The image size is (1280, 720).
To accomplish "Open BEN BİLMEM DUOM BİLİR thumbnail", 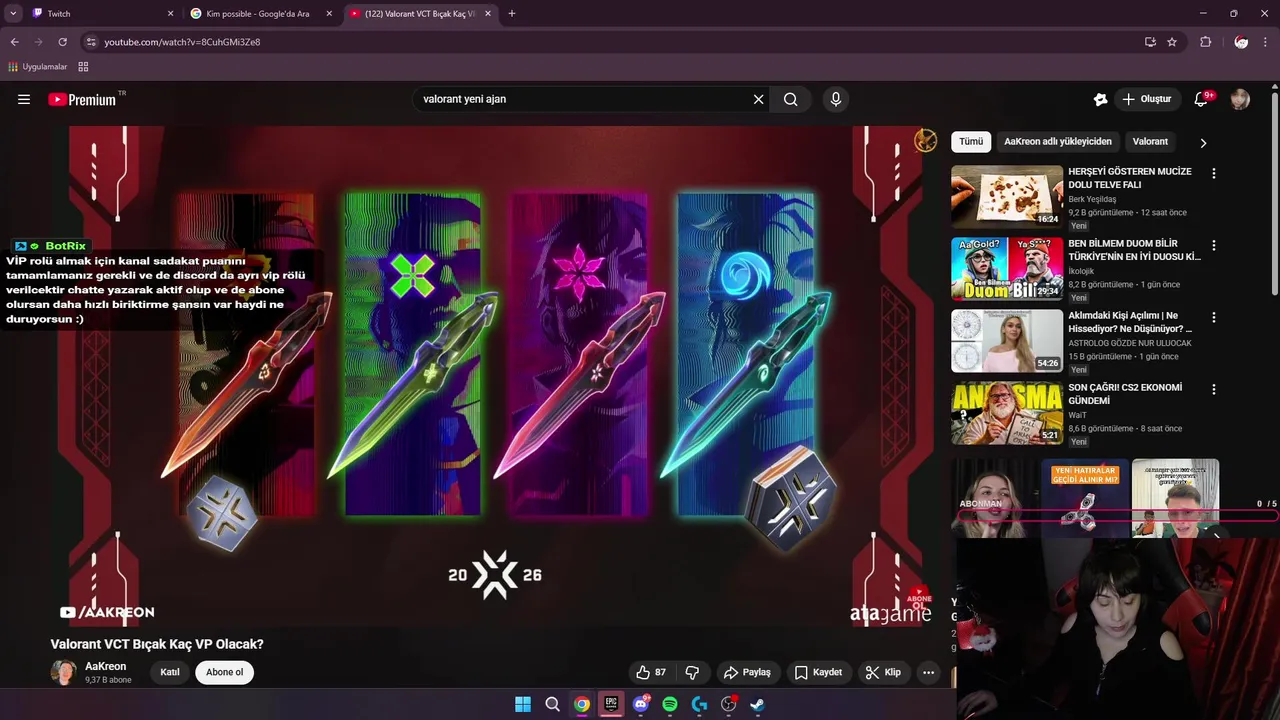I will [1007, 268].
